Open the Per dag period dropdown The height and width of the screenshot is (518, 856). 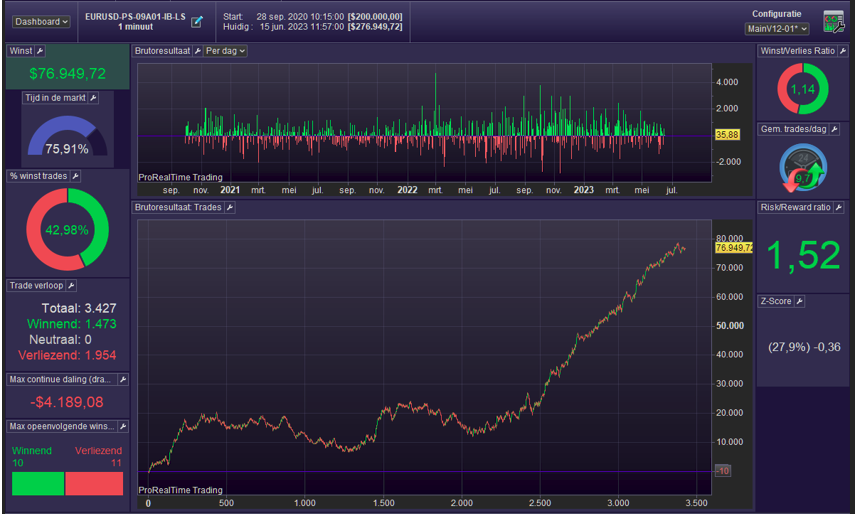click(x=225, y=51)
